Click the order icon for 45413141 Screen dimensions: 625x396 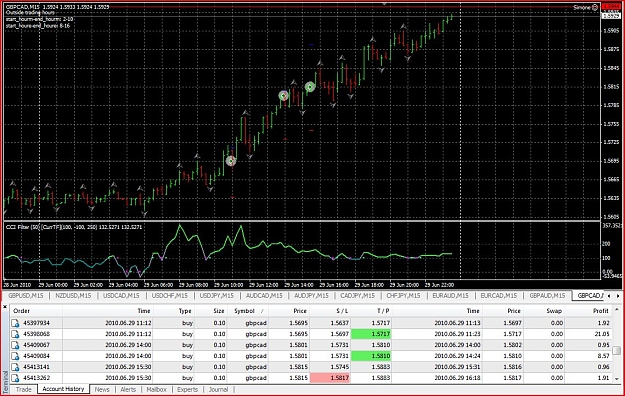15,367
